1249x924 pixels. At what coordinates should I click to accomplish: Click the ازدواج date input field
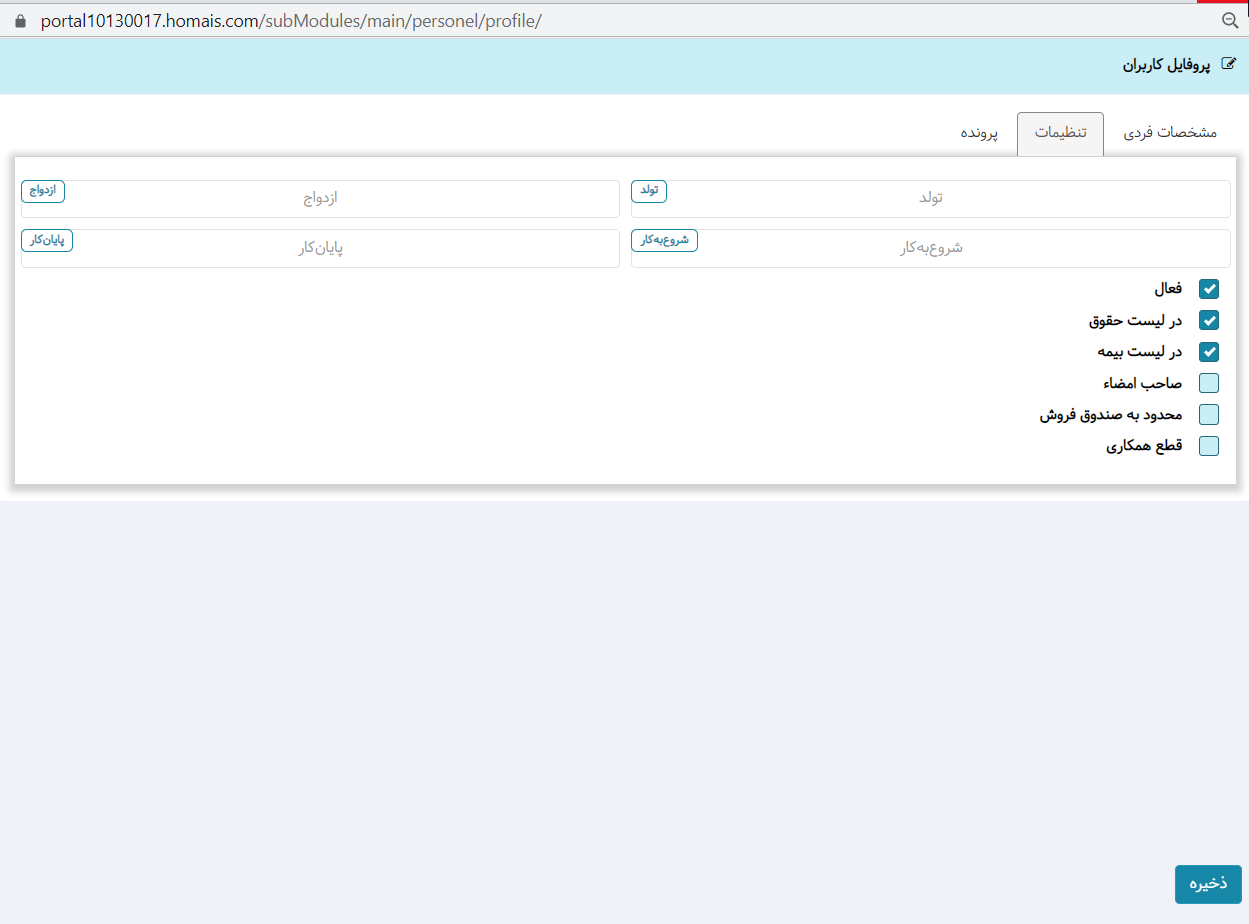coord(320,198)
